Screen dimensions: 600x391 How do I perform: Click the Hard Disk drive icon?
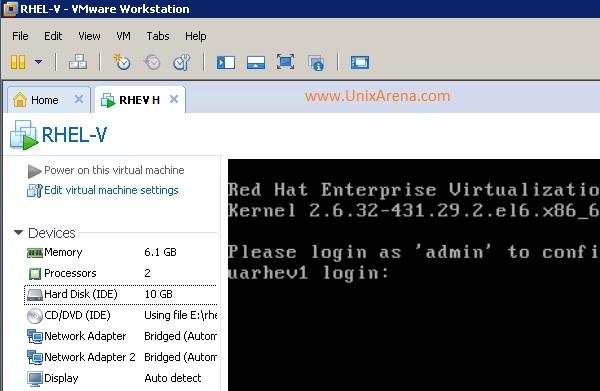pyautogui.click(x=34, y=295)
